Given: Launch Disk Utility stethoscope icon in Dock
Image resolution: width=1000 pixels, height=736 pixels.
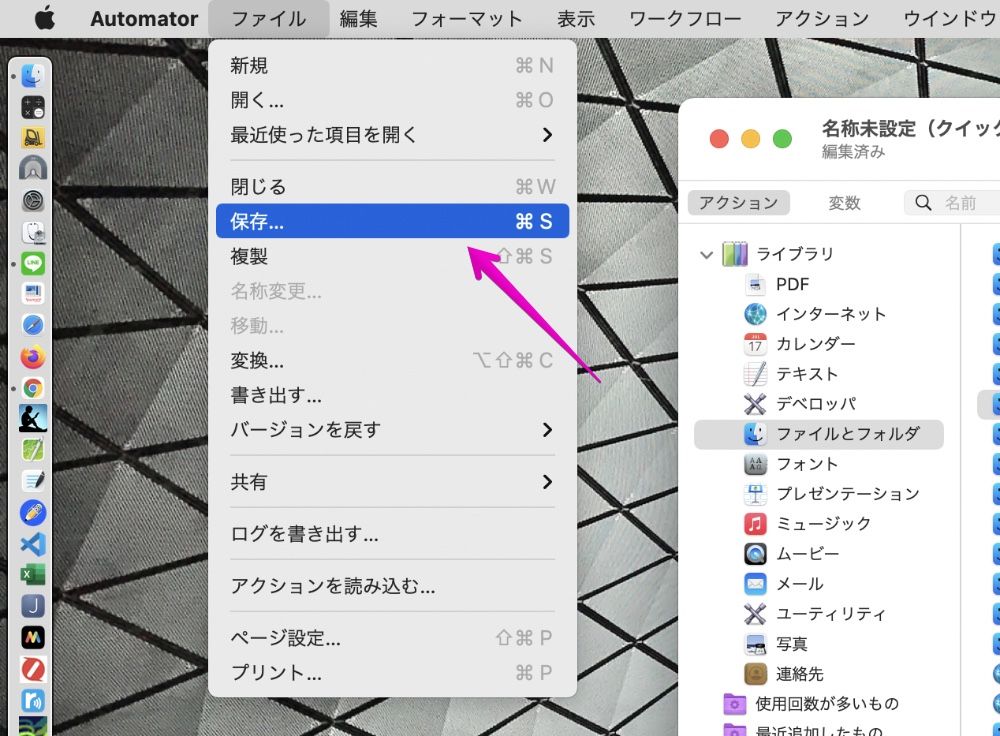Looking at the screenshot, I should 33,232.
